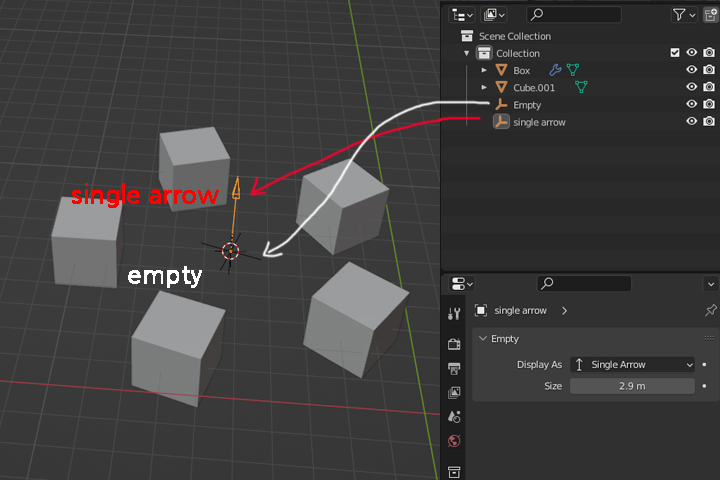Toggle Collection exclude checkbox
This screenshot has width=720, height=480.
pyautogui.click(x=675, y=53)
